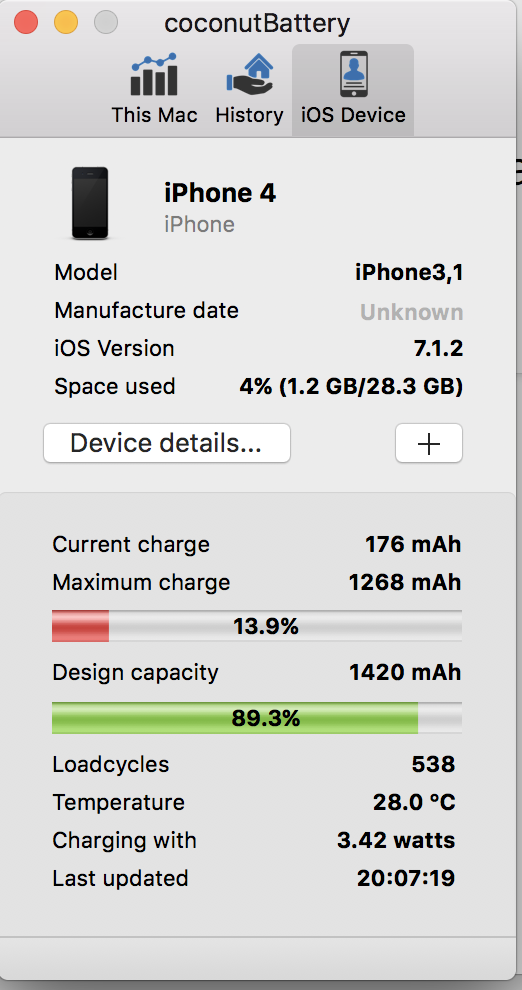Select the History hand-and-house icon

250,75
